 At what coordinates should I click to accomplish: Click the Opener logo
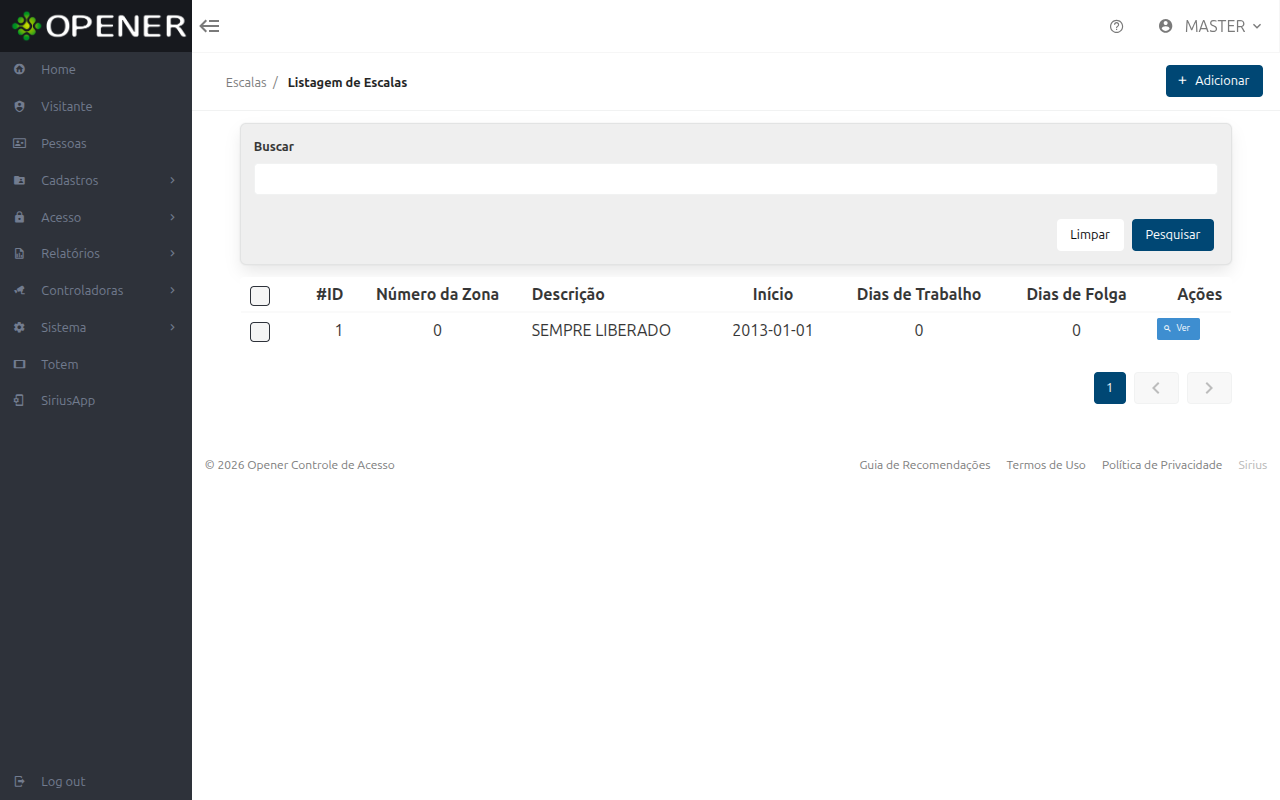(x=99, y=26)
